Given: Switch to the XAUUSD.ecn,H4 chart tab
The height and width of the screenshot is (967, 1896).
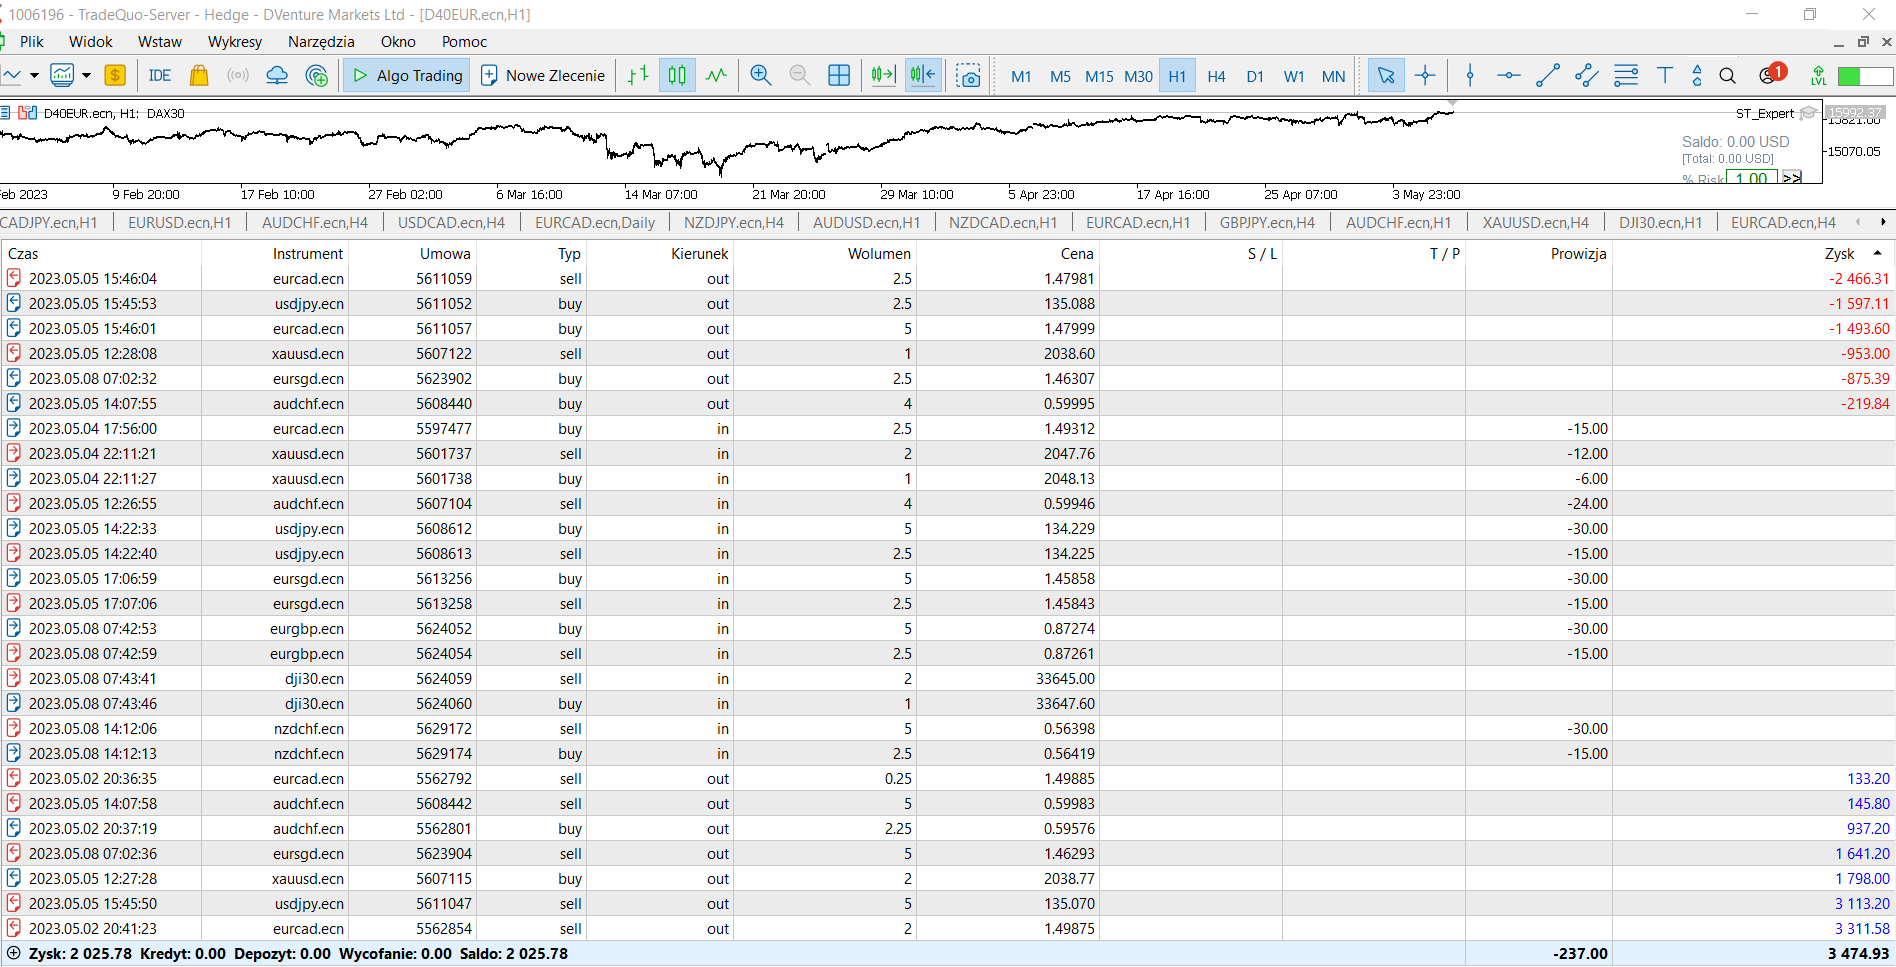Looking at the screenshot, I should pyautogui.click(x=1535, y=223).
